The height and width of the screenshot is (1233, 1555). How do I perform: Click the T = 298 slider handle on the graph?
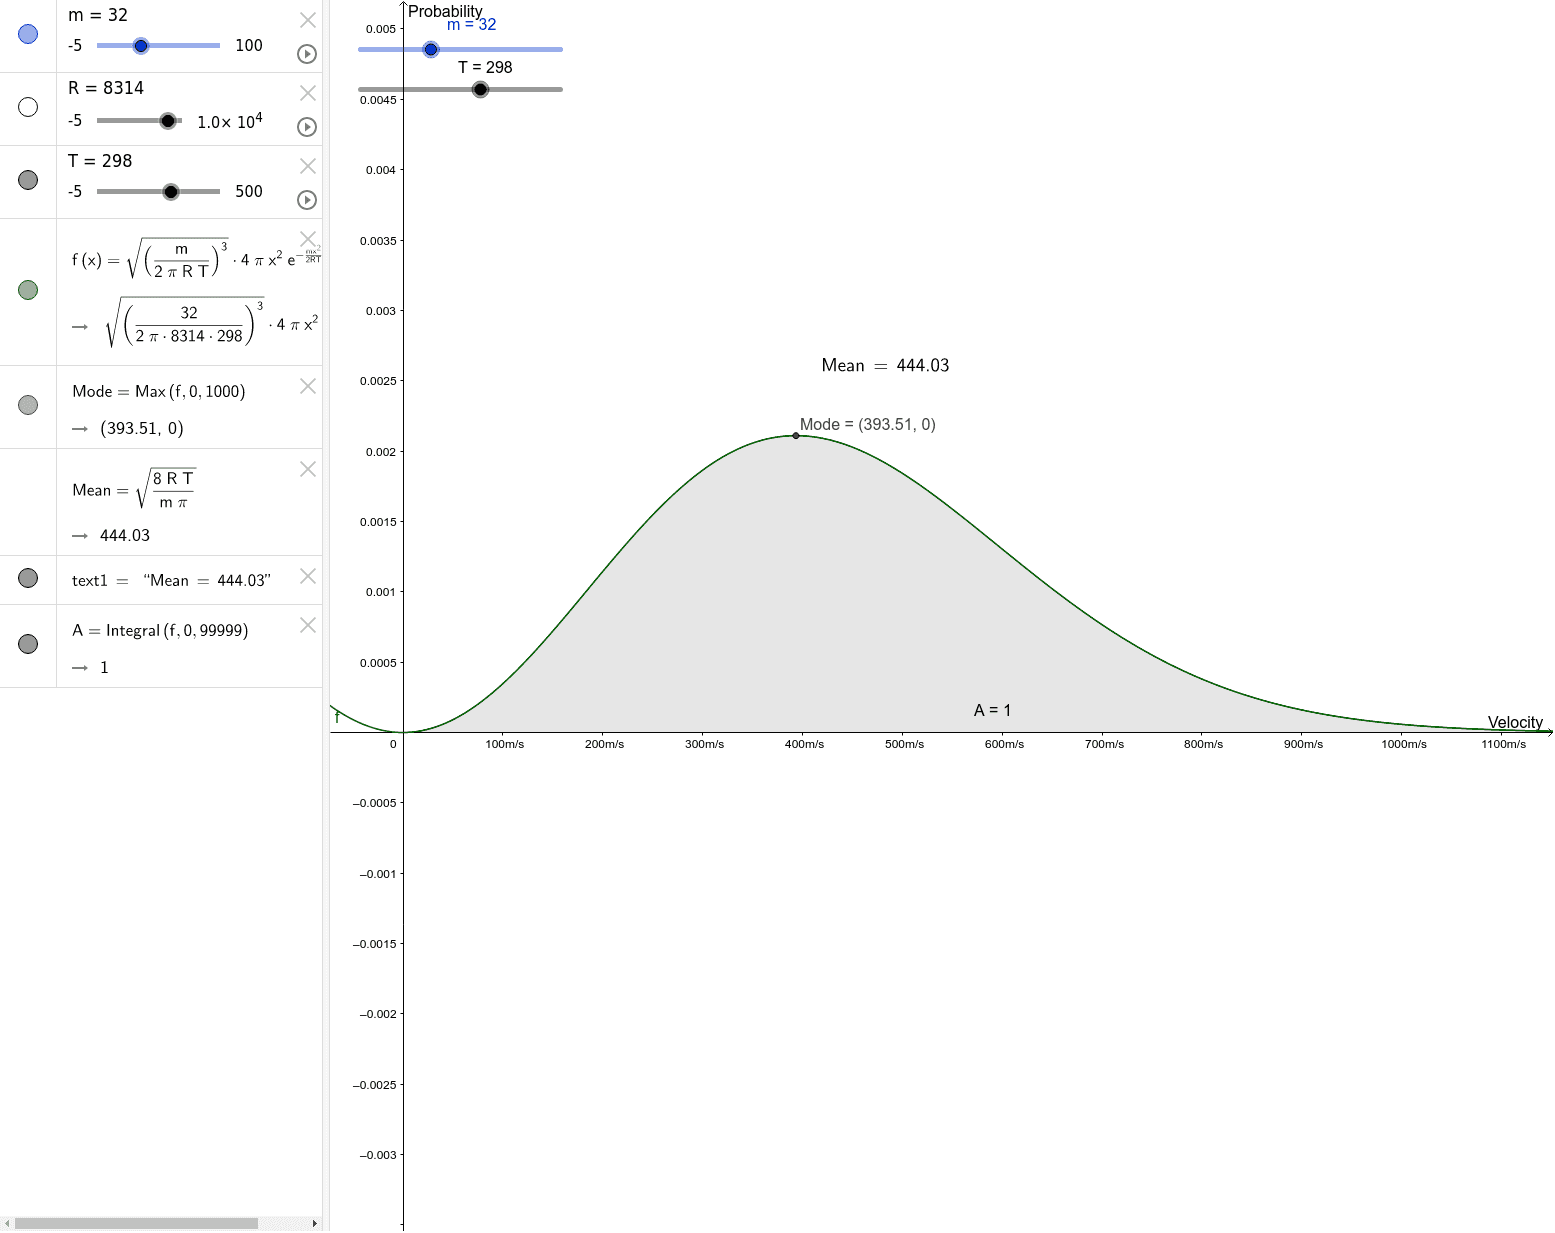coord(480,89)
